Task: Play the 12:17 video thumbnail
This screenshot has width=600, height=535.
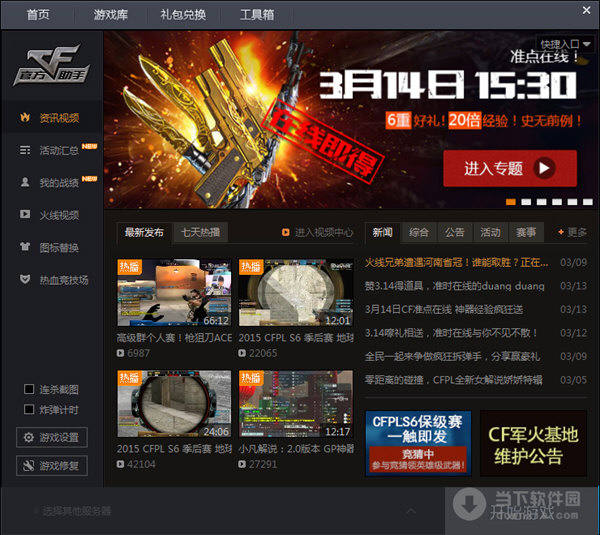Action: pyautogui.click(x=296, y=403)
